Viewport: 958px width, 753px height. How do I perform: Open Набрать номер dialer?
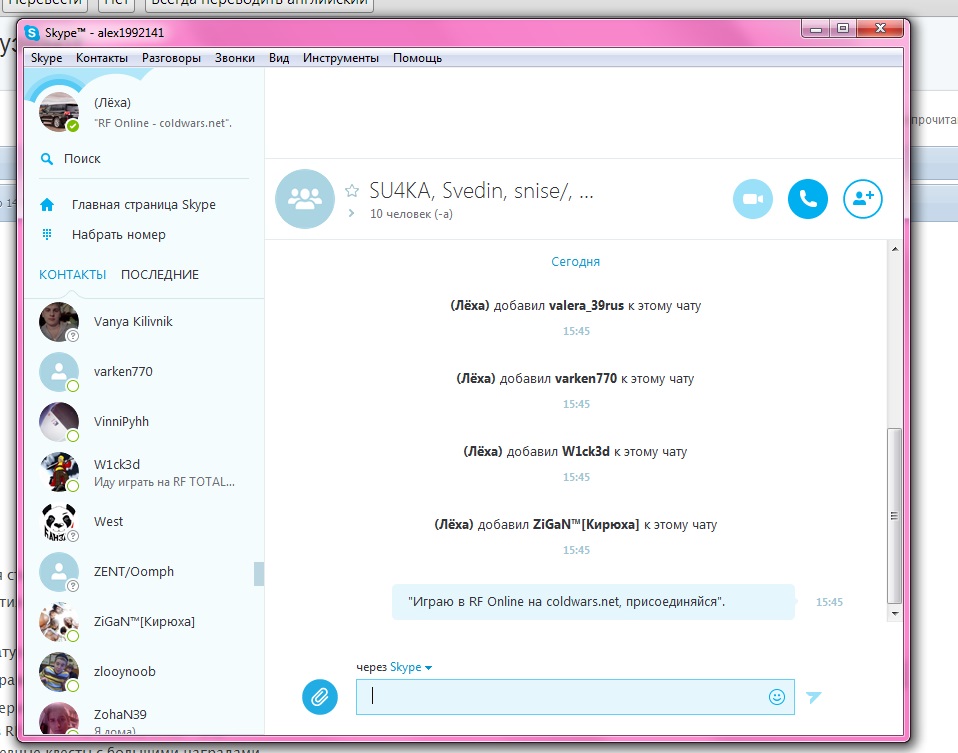click(119, 235)
